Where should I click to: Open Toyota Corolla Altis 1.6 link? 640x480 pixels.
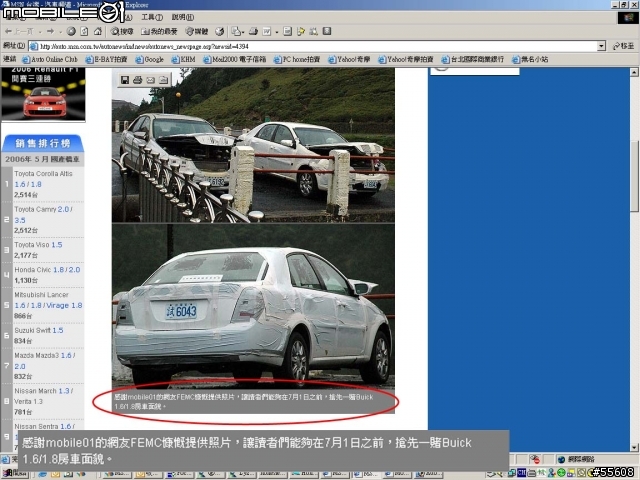20,184
